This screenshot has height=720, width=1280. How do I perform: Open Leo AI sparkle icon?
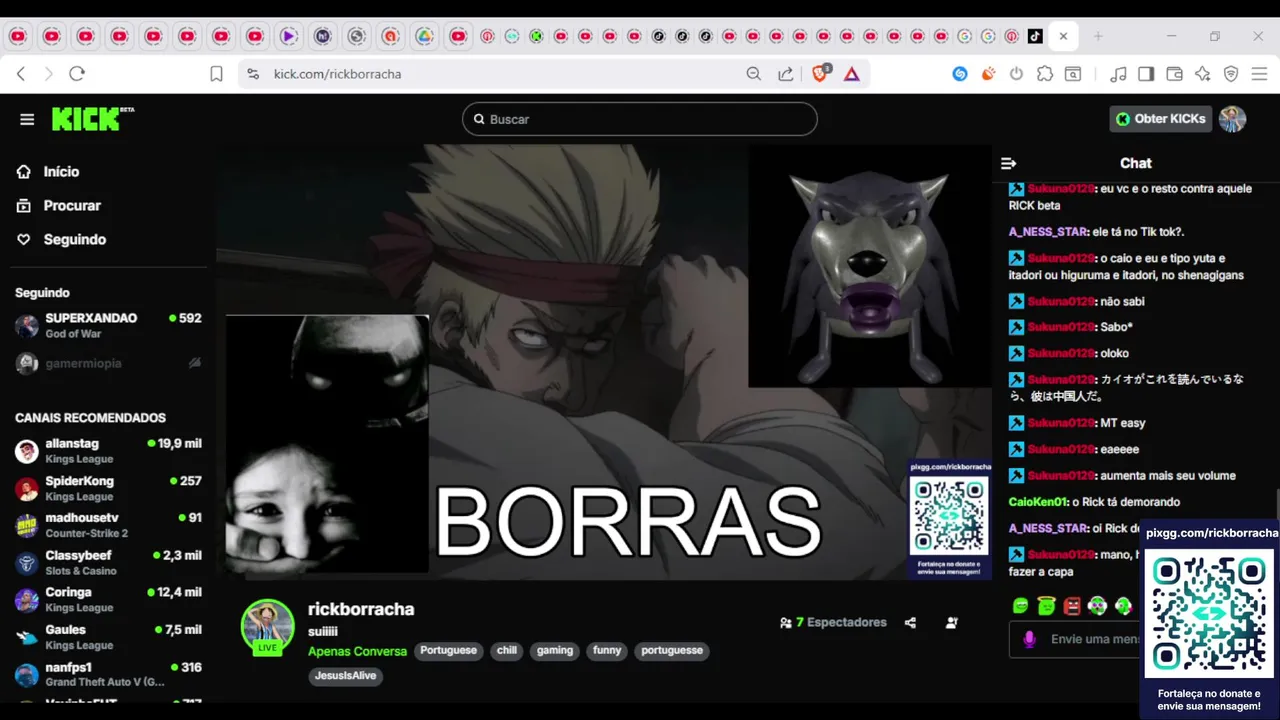pyautogui.click(x=1203, y=74)
